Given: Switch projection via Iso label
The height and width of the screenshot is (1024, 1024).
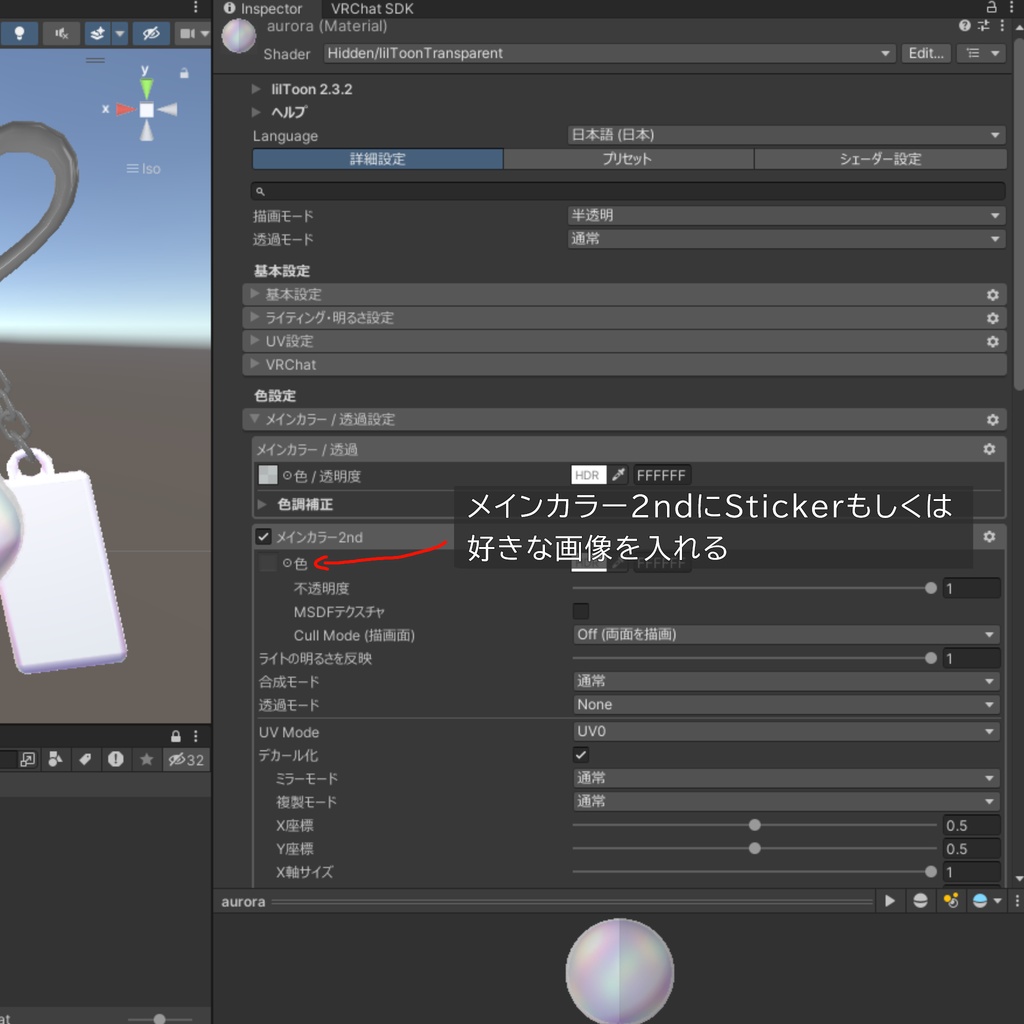Looking at the screenshot, I should [144, 168].
